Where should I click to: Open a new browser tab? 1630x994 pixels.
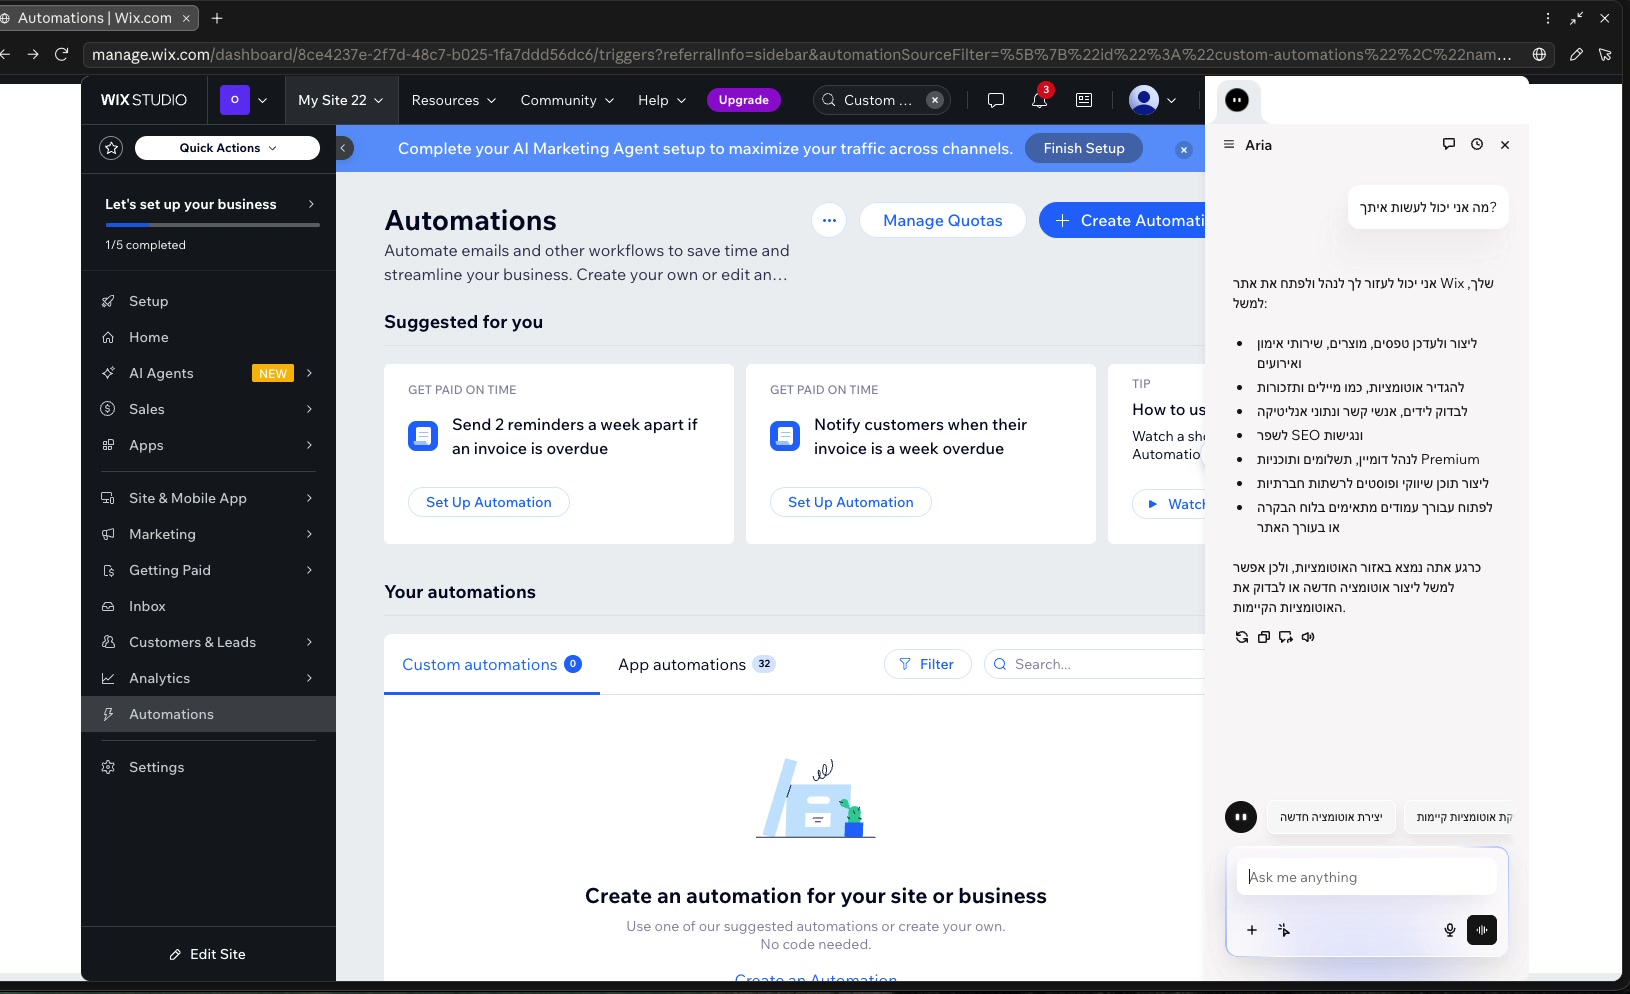click(x=217, y=18)
